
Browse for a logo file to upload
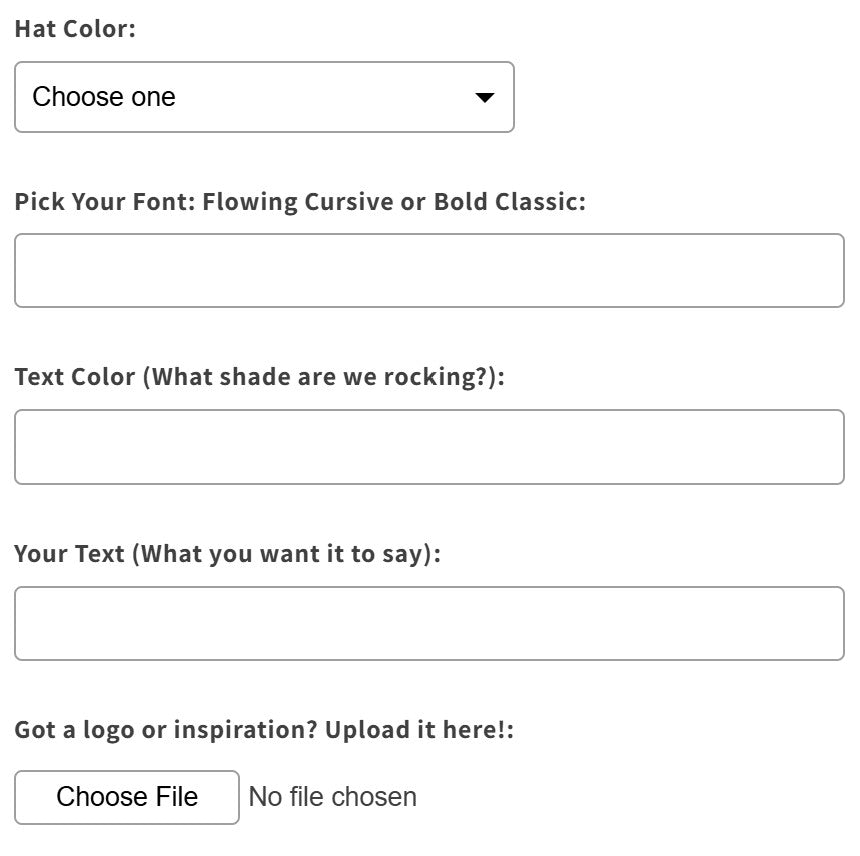point(127,797)
